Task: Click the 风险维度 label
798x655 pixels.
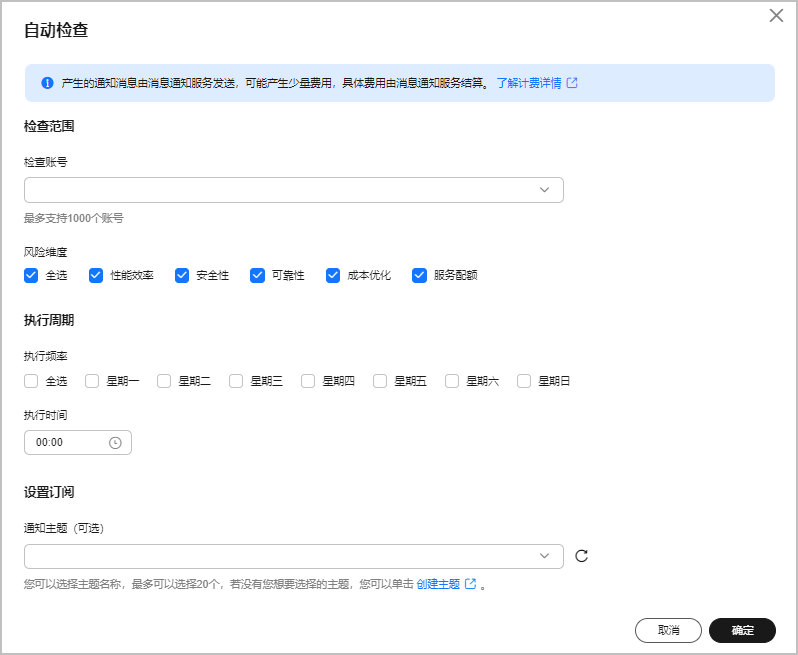Action: pyautogui.click(x=45, y=252)
